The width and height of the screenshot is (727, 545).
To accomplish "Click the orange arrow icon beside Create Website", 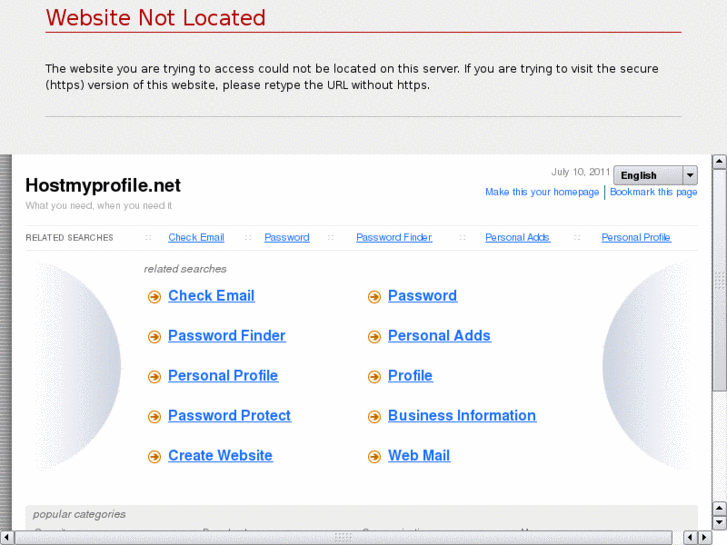I will (x=154, y=457).
